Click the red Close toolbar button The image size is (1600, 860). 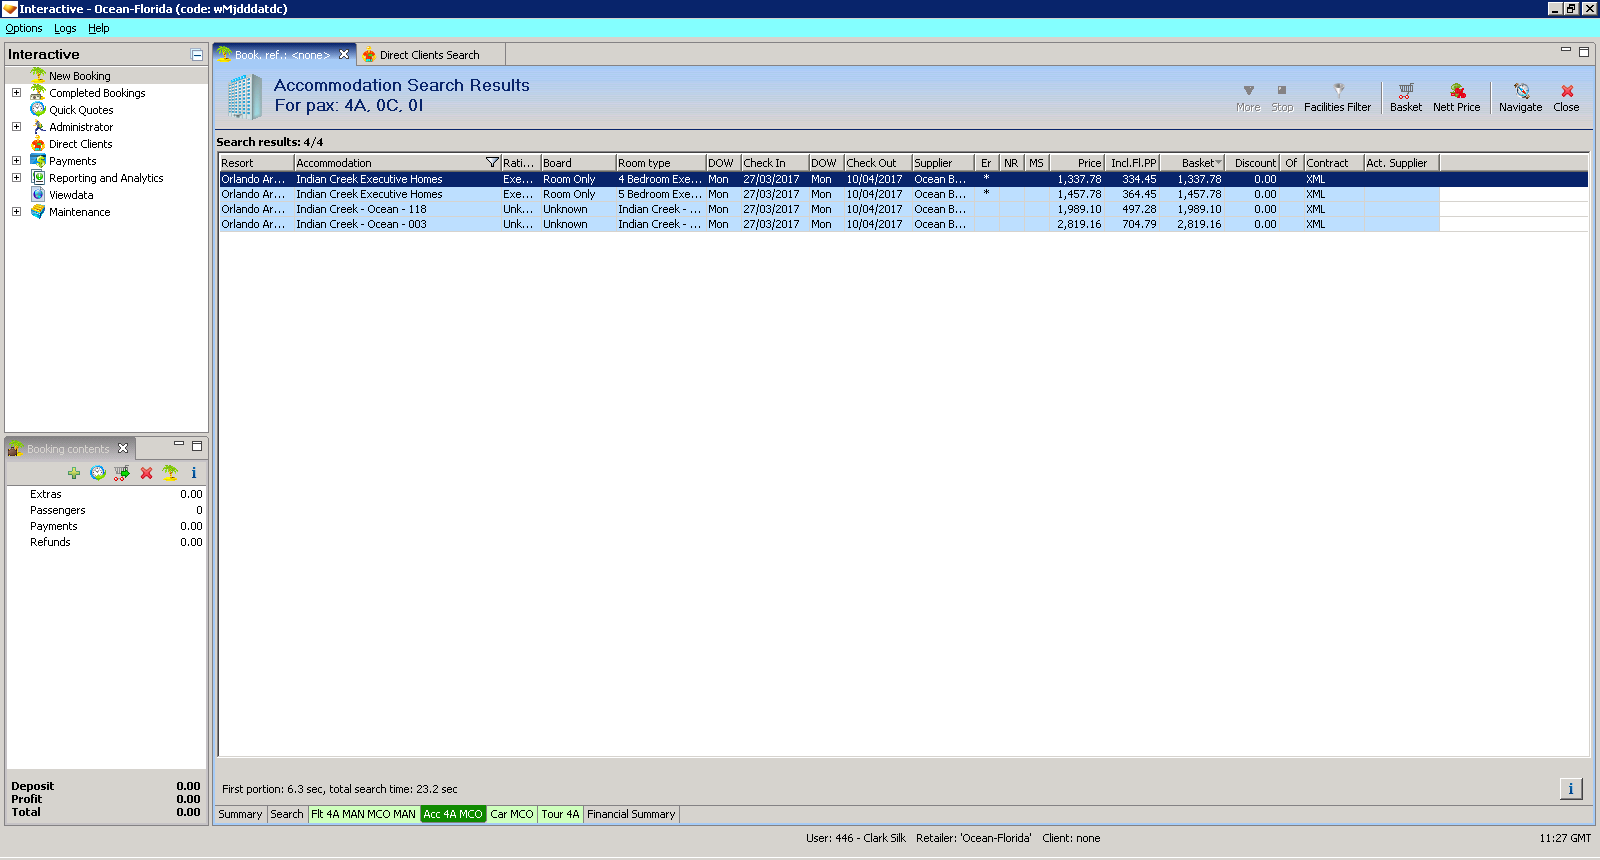(1567, 97)
